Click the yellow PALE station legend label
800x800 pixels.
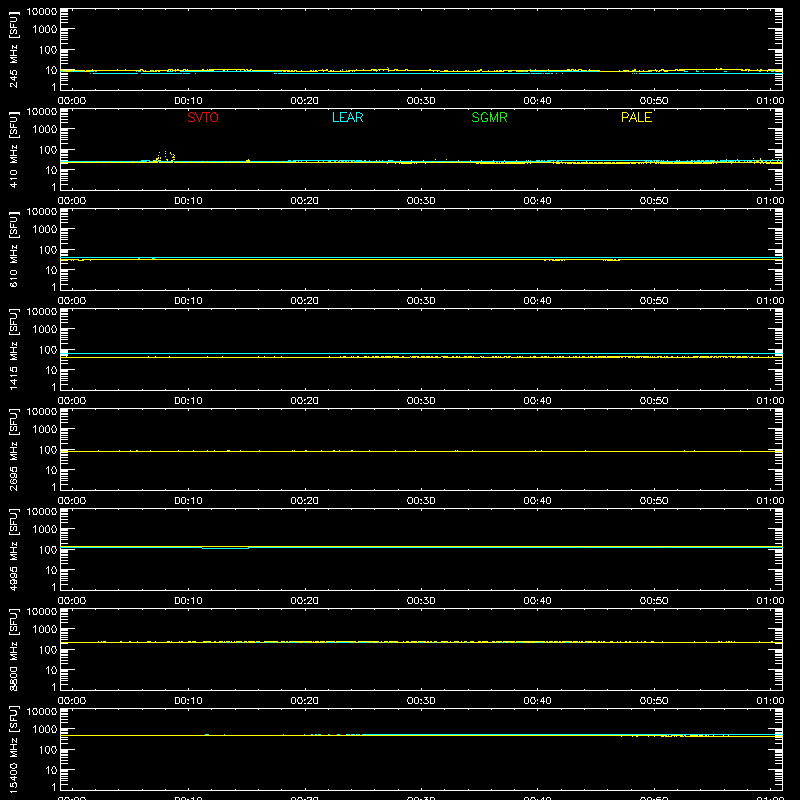636,117
